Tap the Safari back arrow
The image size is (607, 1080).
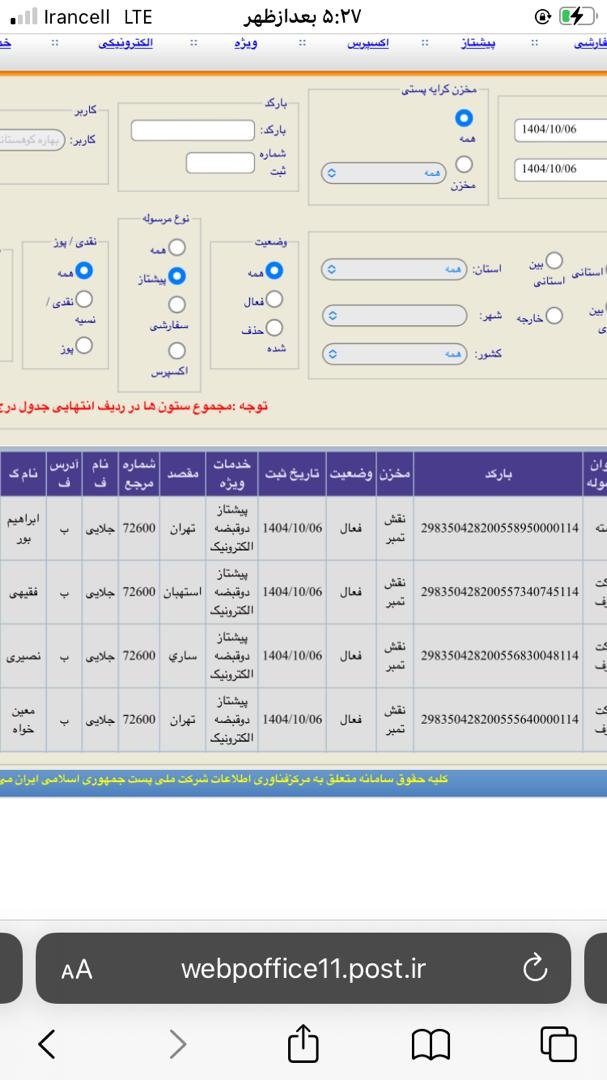46,1044
